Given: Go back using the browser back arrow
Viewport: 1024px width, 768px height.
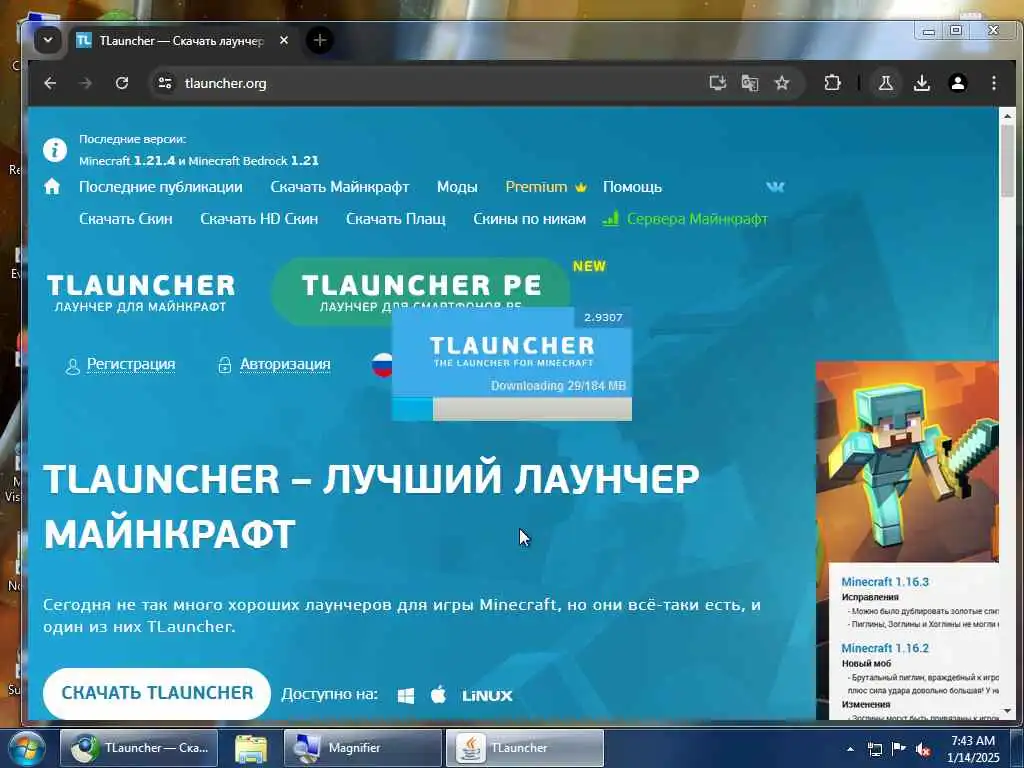Looking at the screenshot, I should point(50,83).
